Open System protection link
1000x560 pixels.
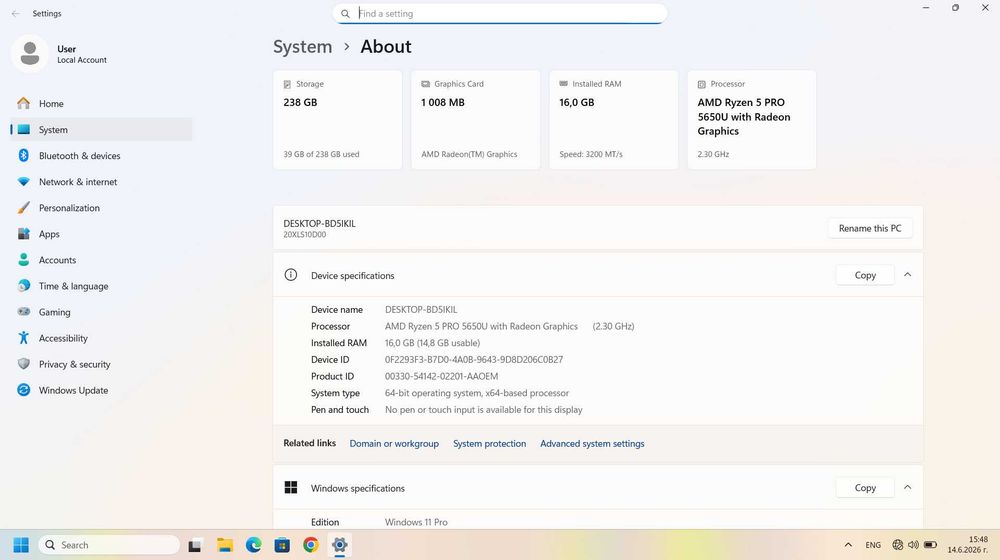click(490, 443)
